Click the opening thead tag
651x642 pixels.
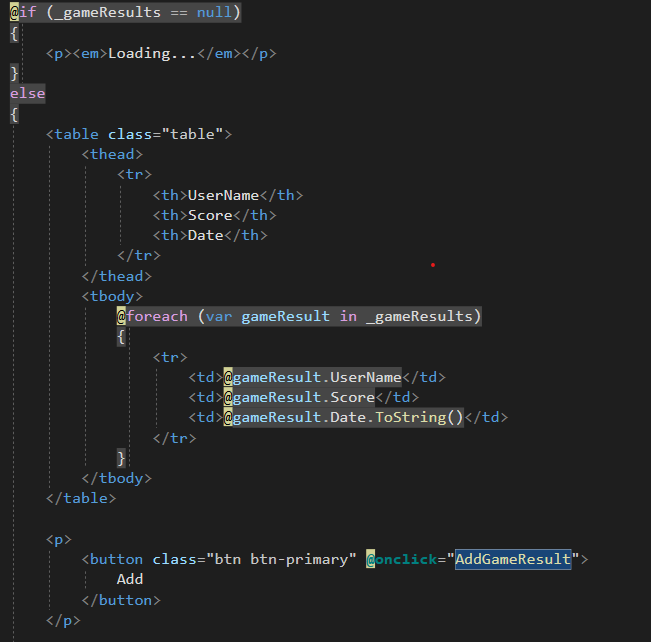click(x=112, y=154)
